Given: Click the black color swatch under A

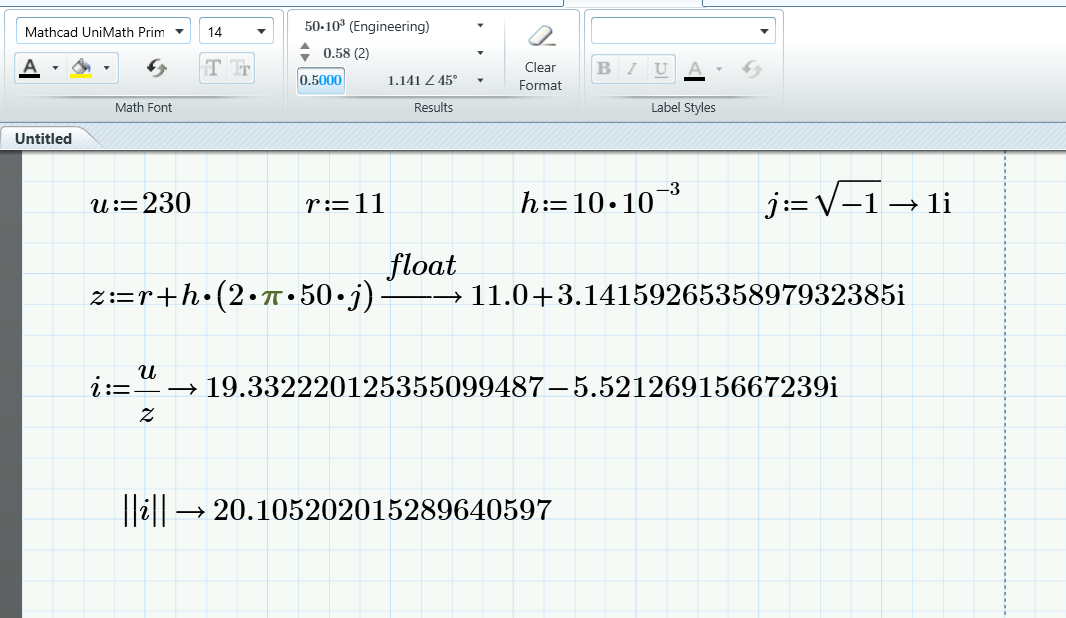Looking at the screenshot, I should tap(31, 75).
